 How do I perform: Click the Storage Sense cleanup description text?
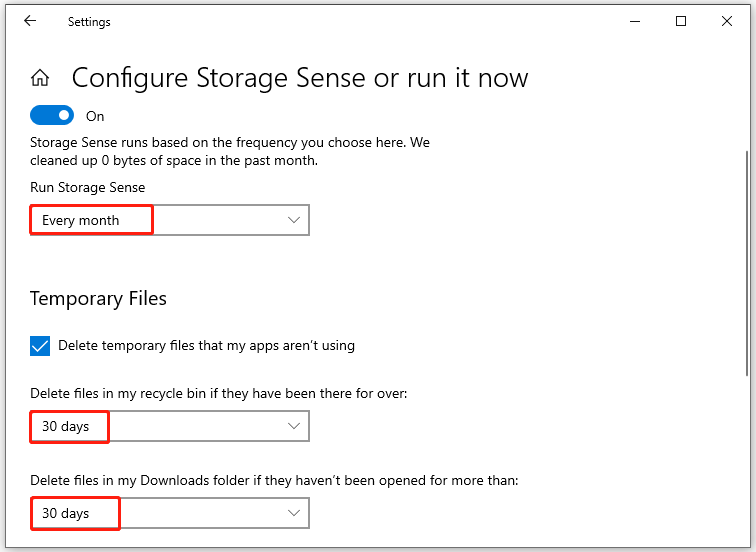pos(229,150)
